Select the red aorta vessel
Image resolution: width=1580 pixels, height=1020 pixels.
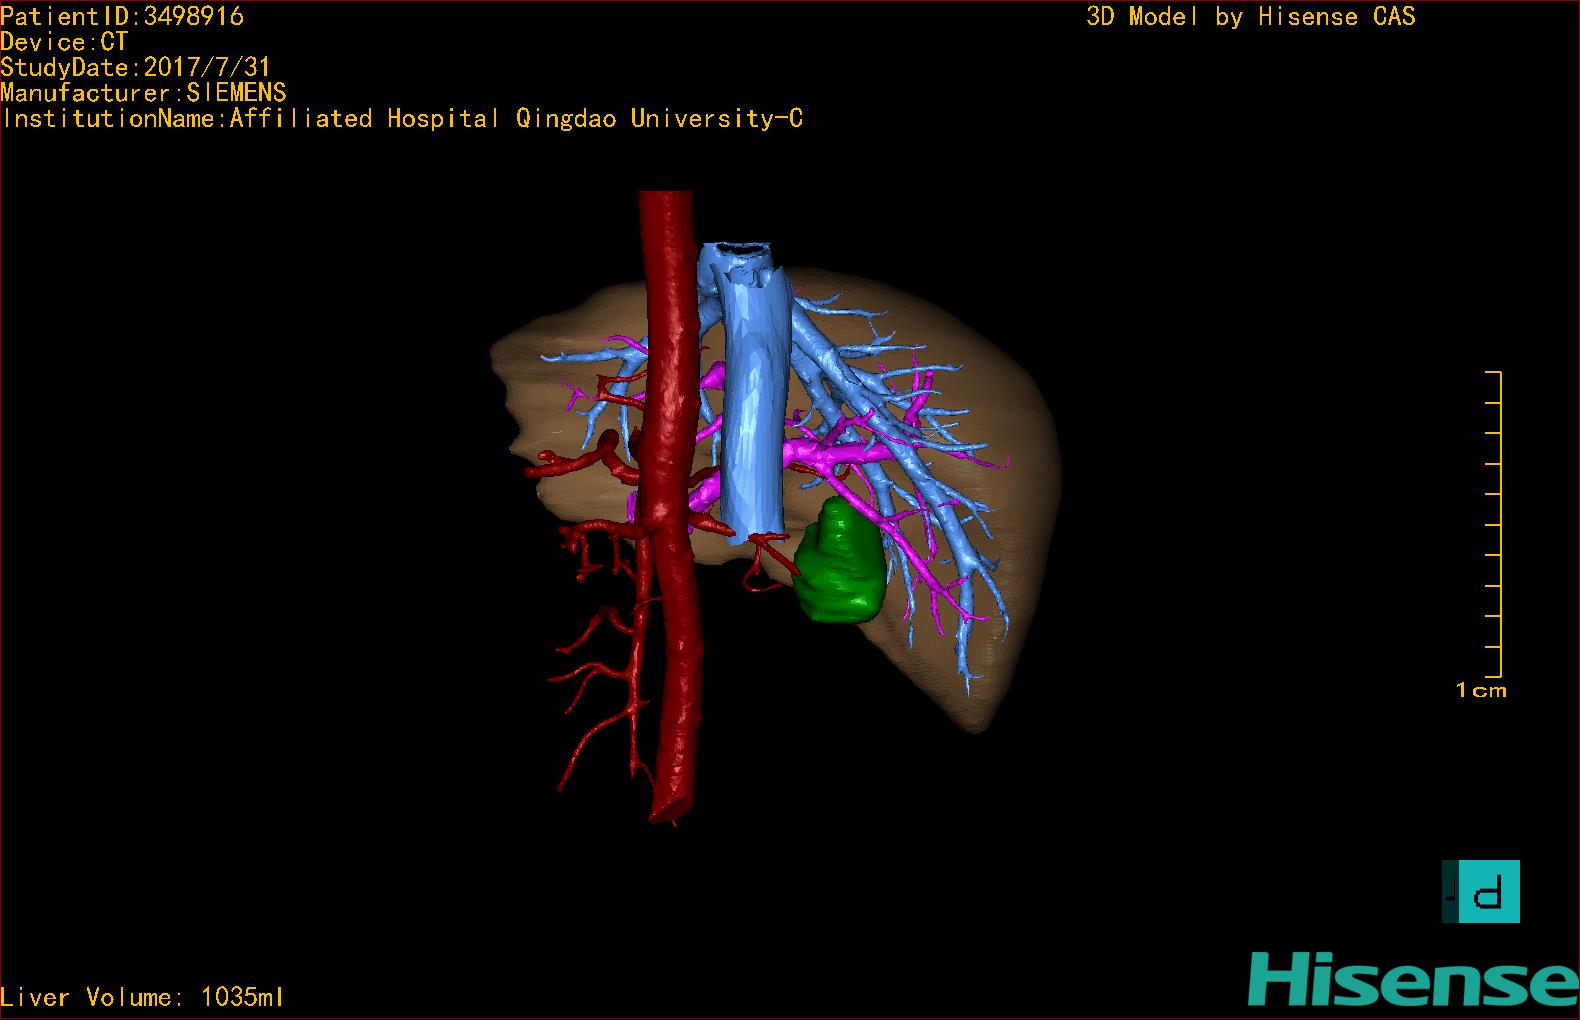click(x=670, y=500)
